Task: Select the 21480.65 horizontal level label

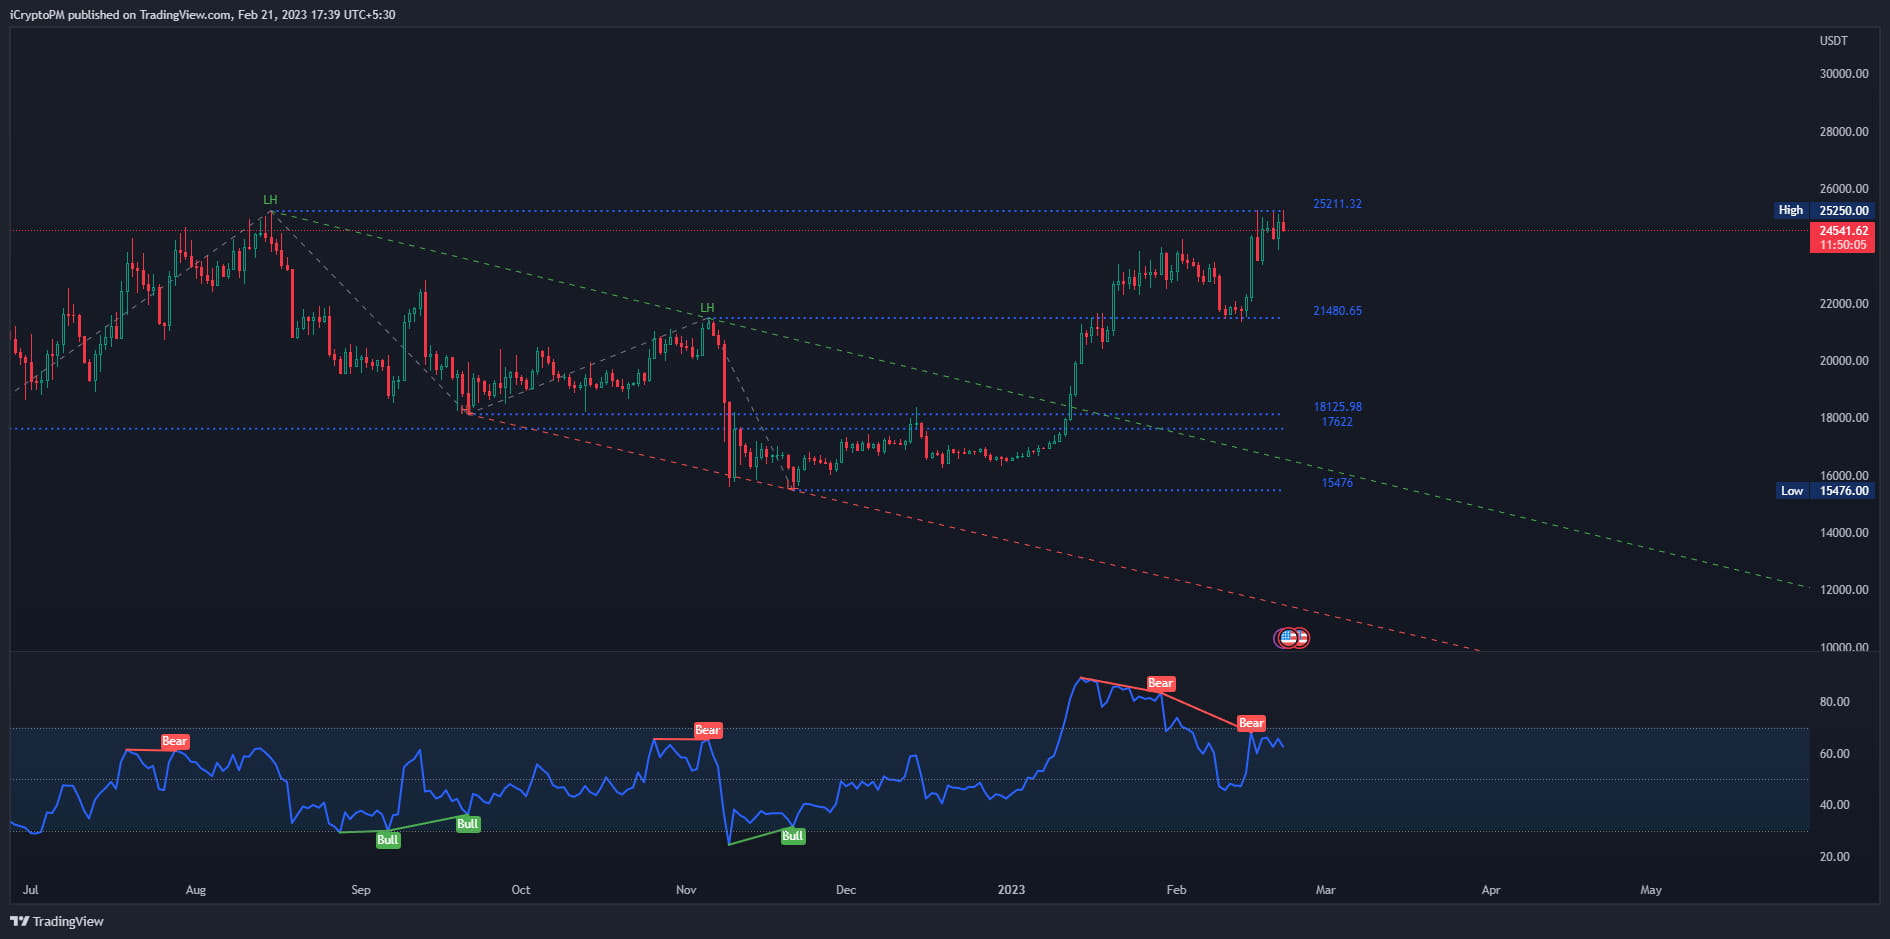Action: 1337,311
